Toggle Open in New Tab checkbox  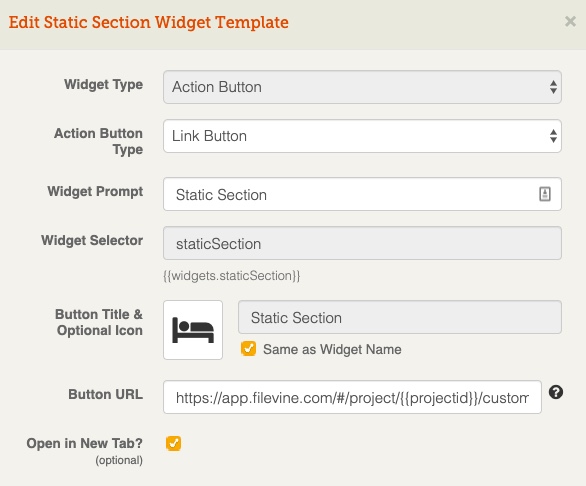(173, 443)
